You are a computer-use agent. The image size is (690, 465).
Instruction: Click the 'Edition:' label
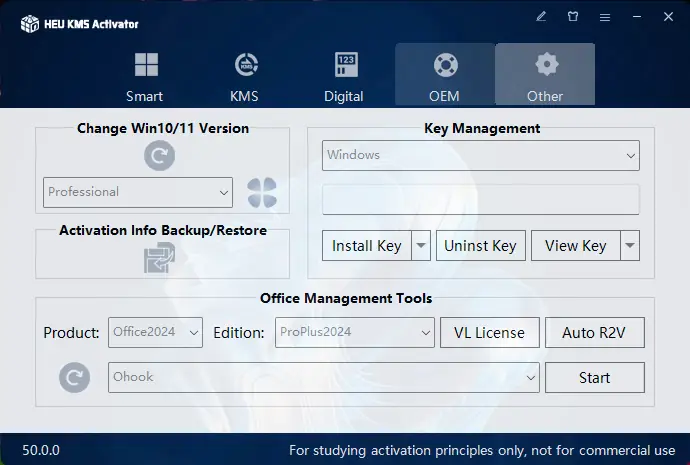pos(239,333)
